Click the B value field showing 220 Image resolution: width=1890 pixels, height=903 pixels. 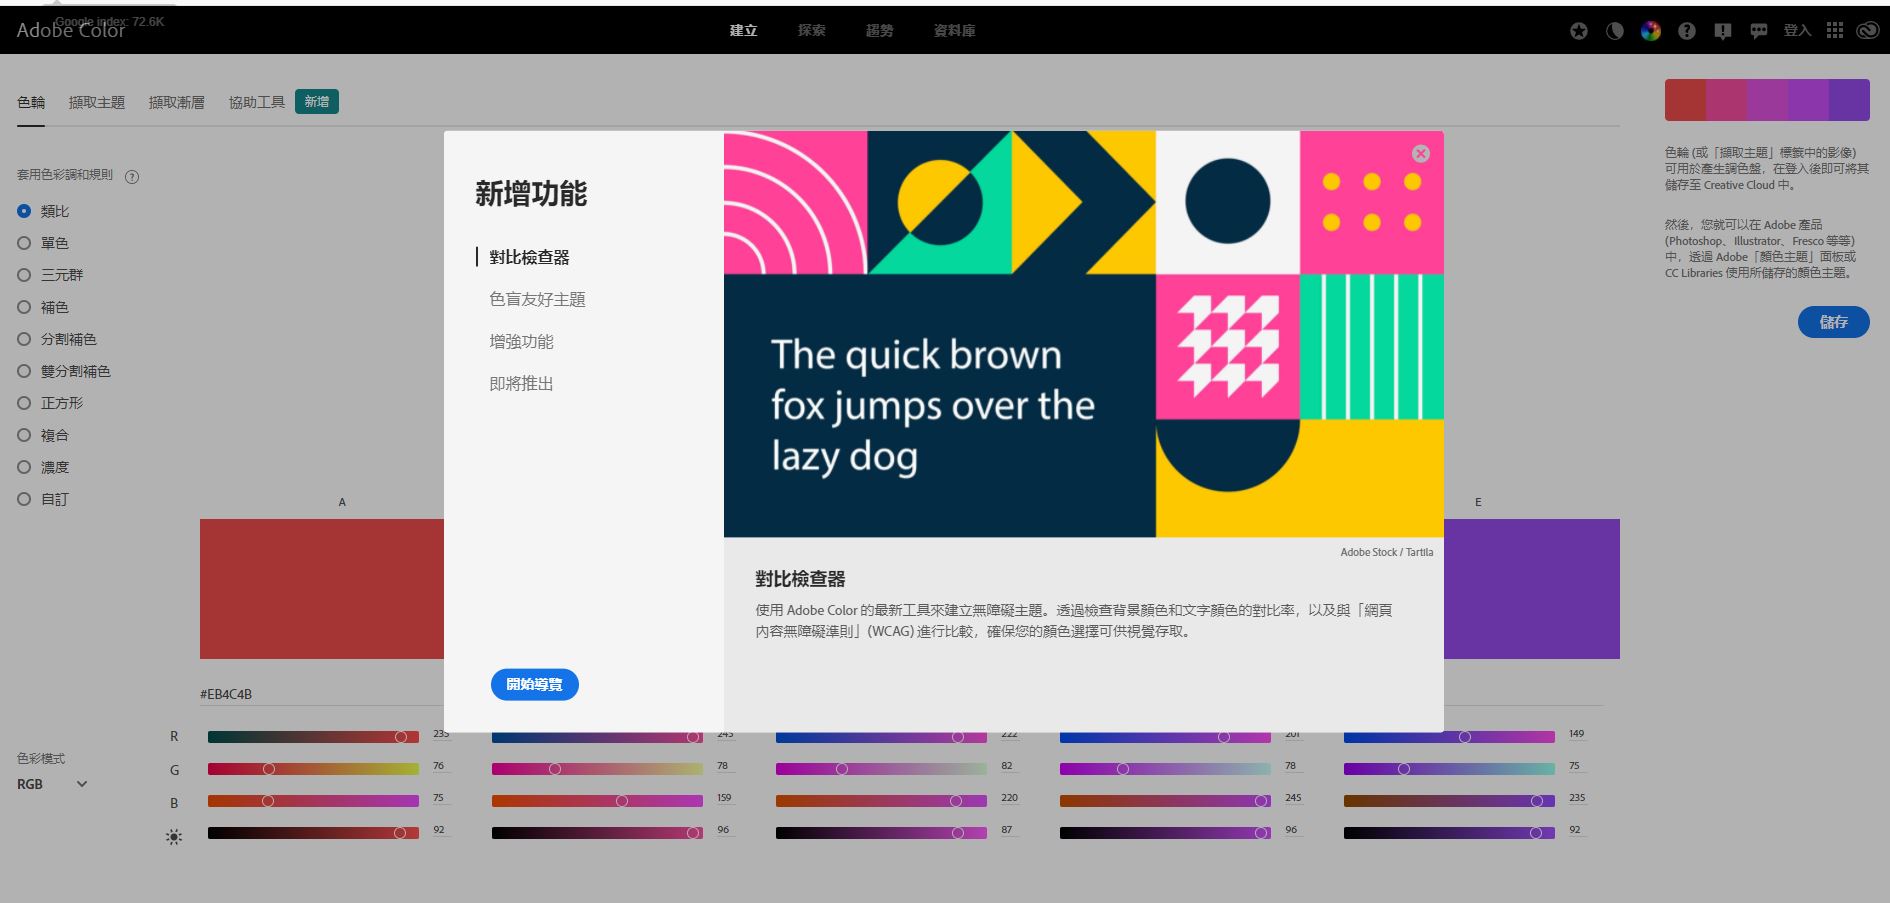[x=1010, y=798]
